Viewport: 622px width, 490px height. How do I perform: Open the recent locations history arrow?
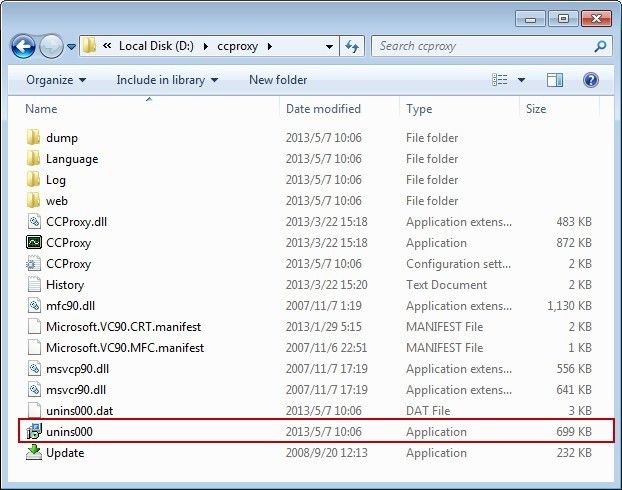click(x=71, y=47)
